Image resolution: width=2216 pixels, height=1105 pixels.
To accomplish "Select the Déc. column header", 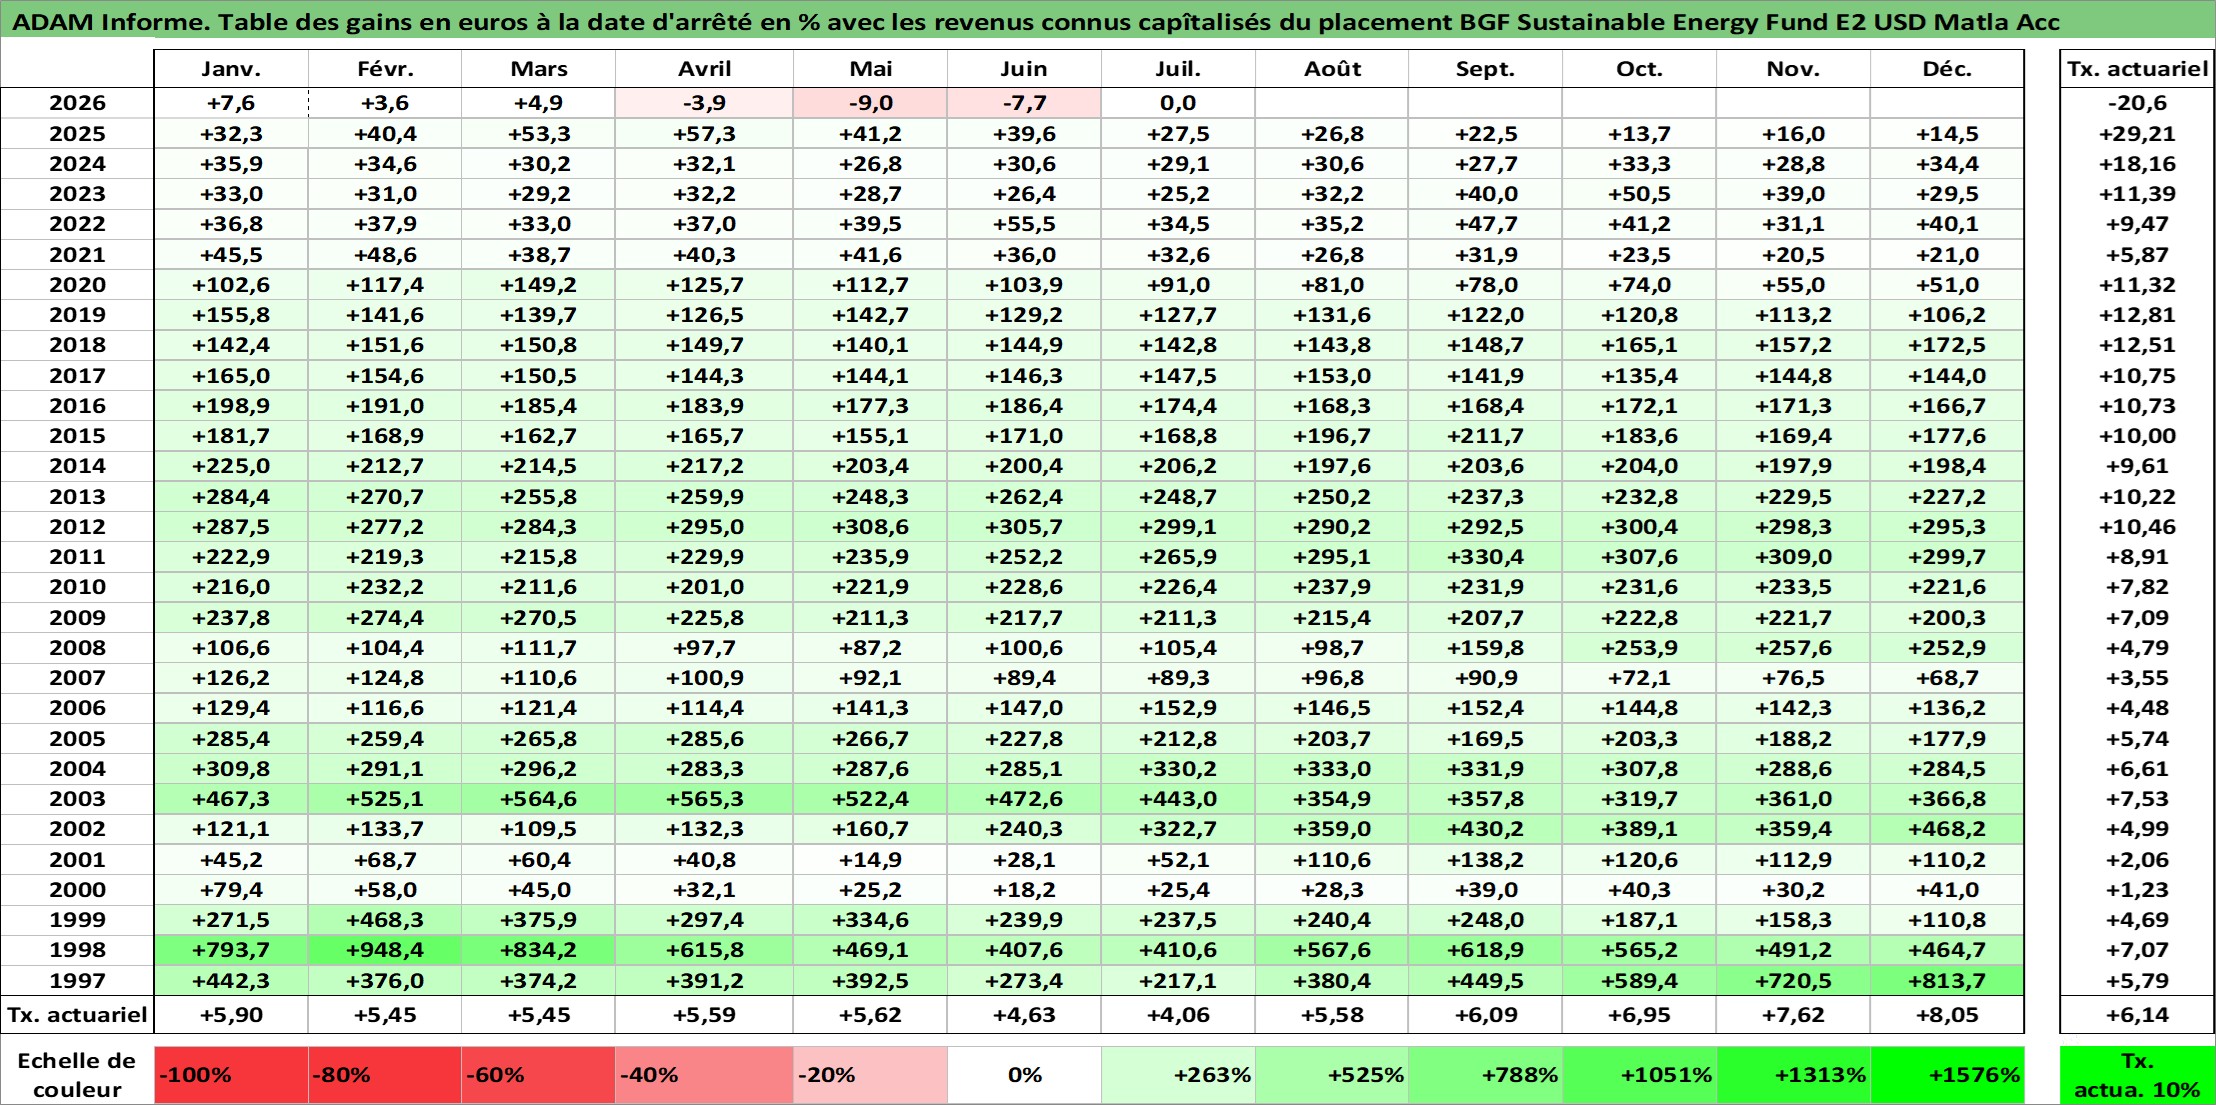I will [x=1947, y=69].
